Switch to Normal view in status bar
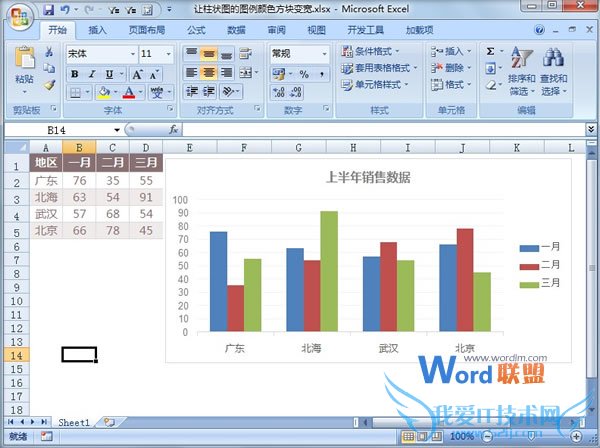Screen dimensions: 600x448 [408, 436]
